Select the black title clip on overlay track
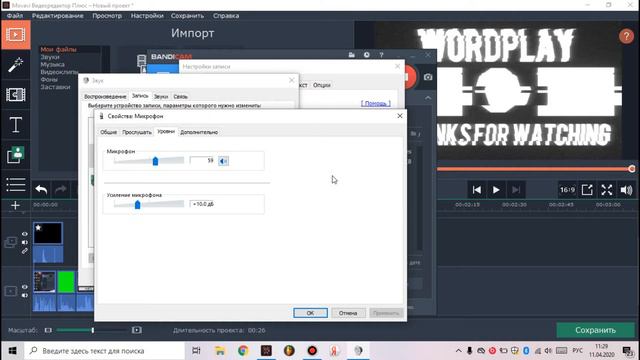 coord(48,233)
